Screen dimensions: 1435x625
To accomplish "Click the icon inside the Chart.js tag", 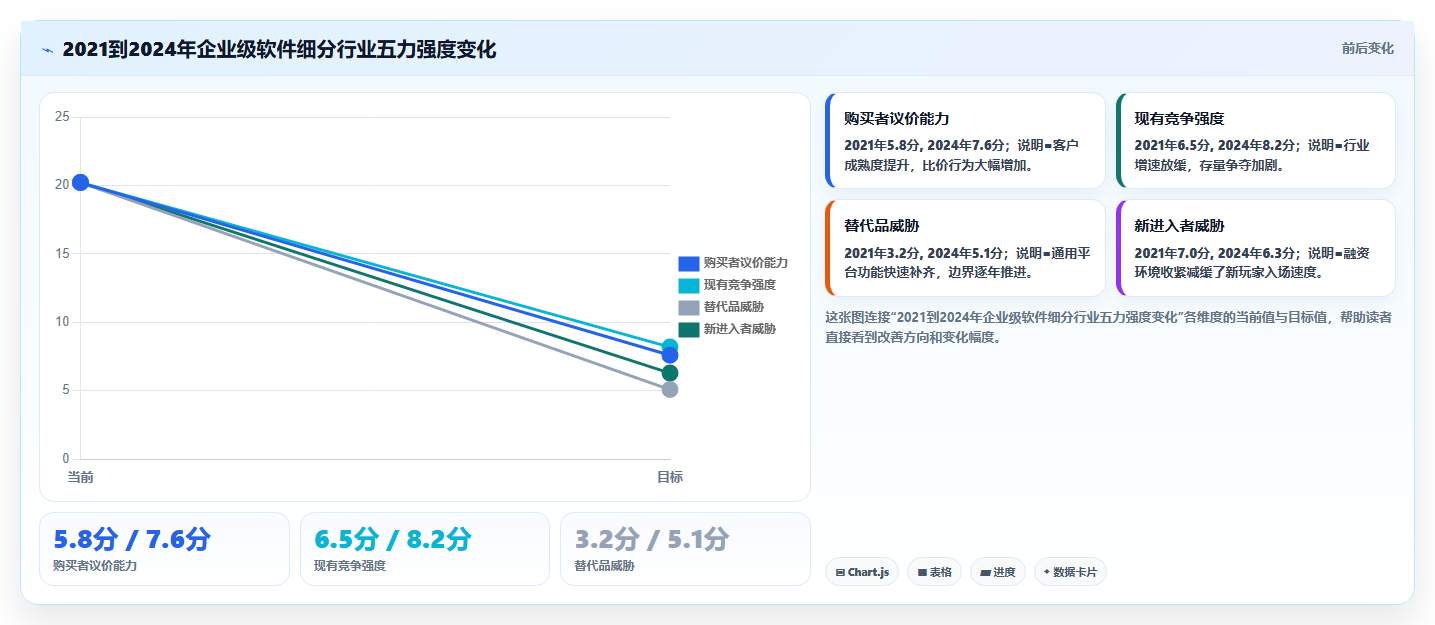I will click(841, 573).
